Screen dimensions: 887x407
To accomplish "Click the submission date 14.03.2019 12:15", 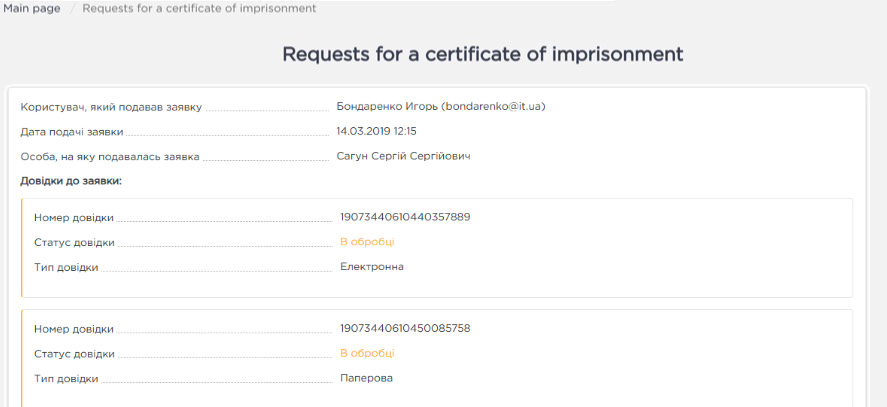I will tap(376, 131).
